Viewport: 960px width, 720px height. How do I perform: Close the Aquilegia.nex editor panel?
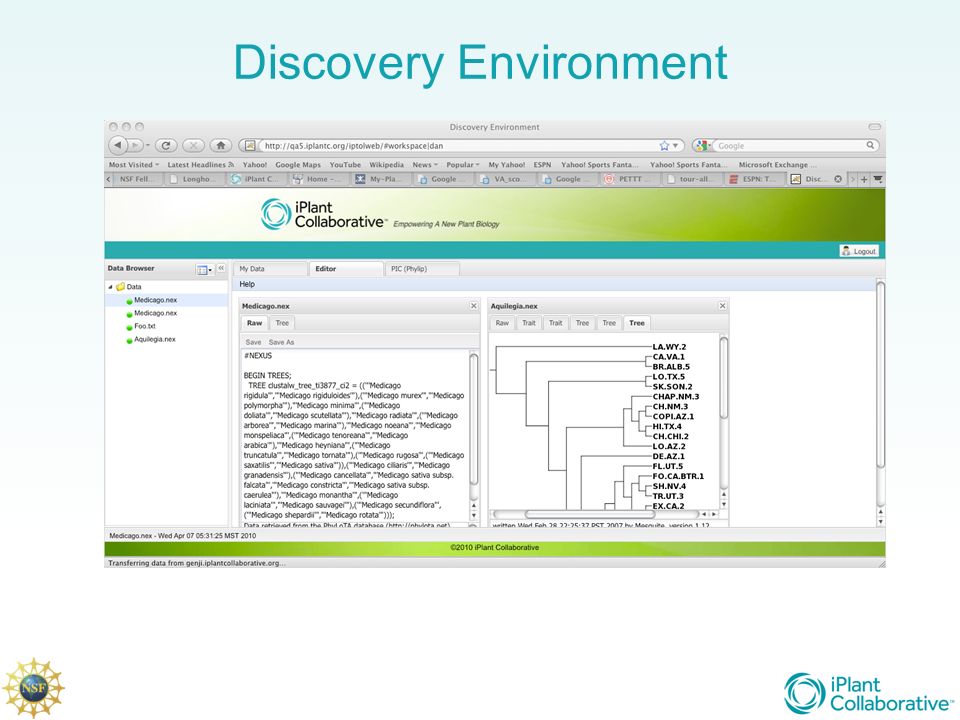722,306
